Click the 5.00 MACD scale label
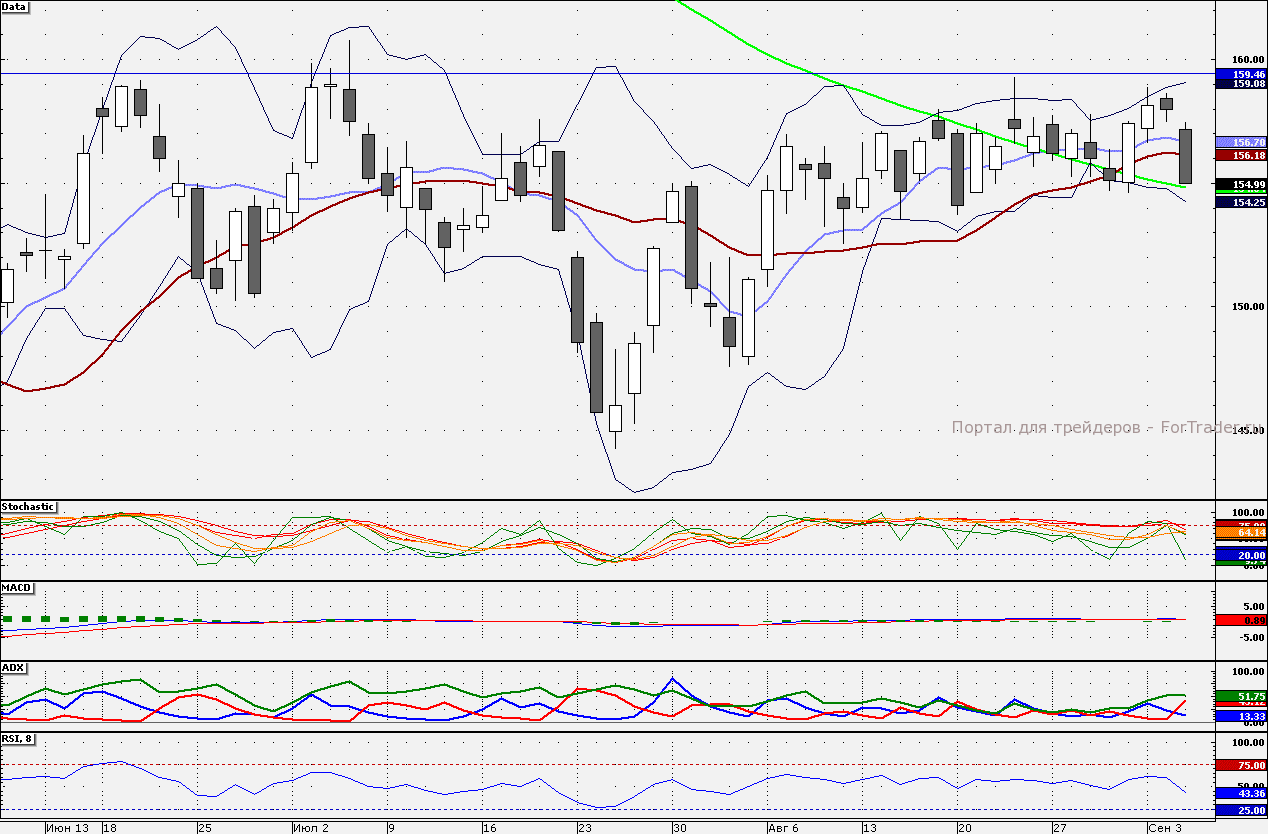 [1253, 606]
